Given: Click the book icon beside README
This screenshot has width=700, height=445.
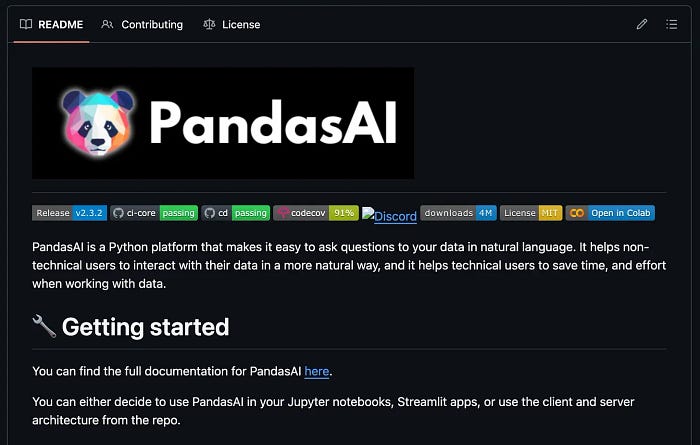Looking at the screenshot, I should [26, 24].
